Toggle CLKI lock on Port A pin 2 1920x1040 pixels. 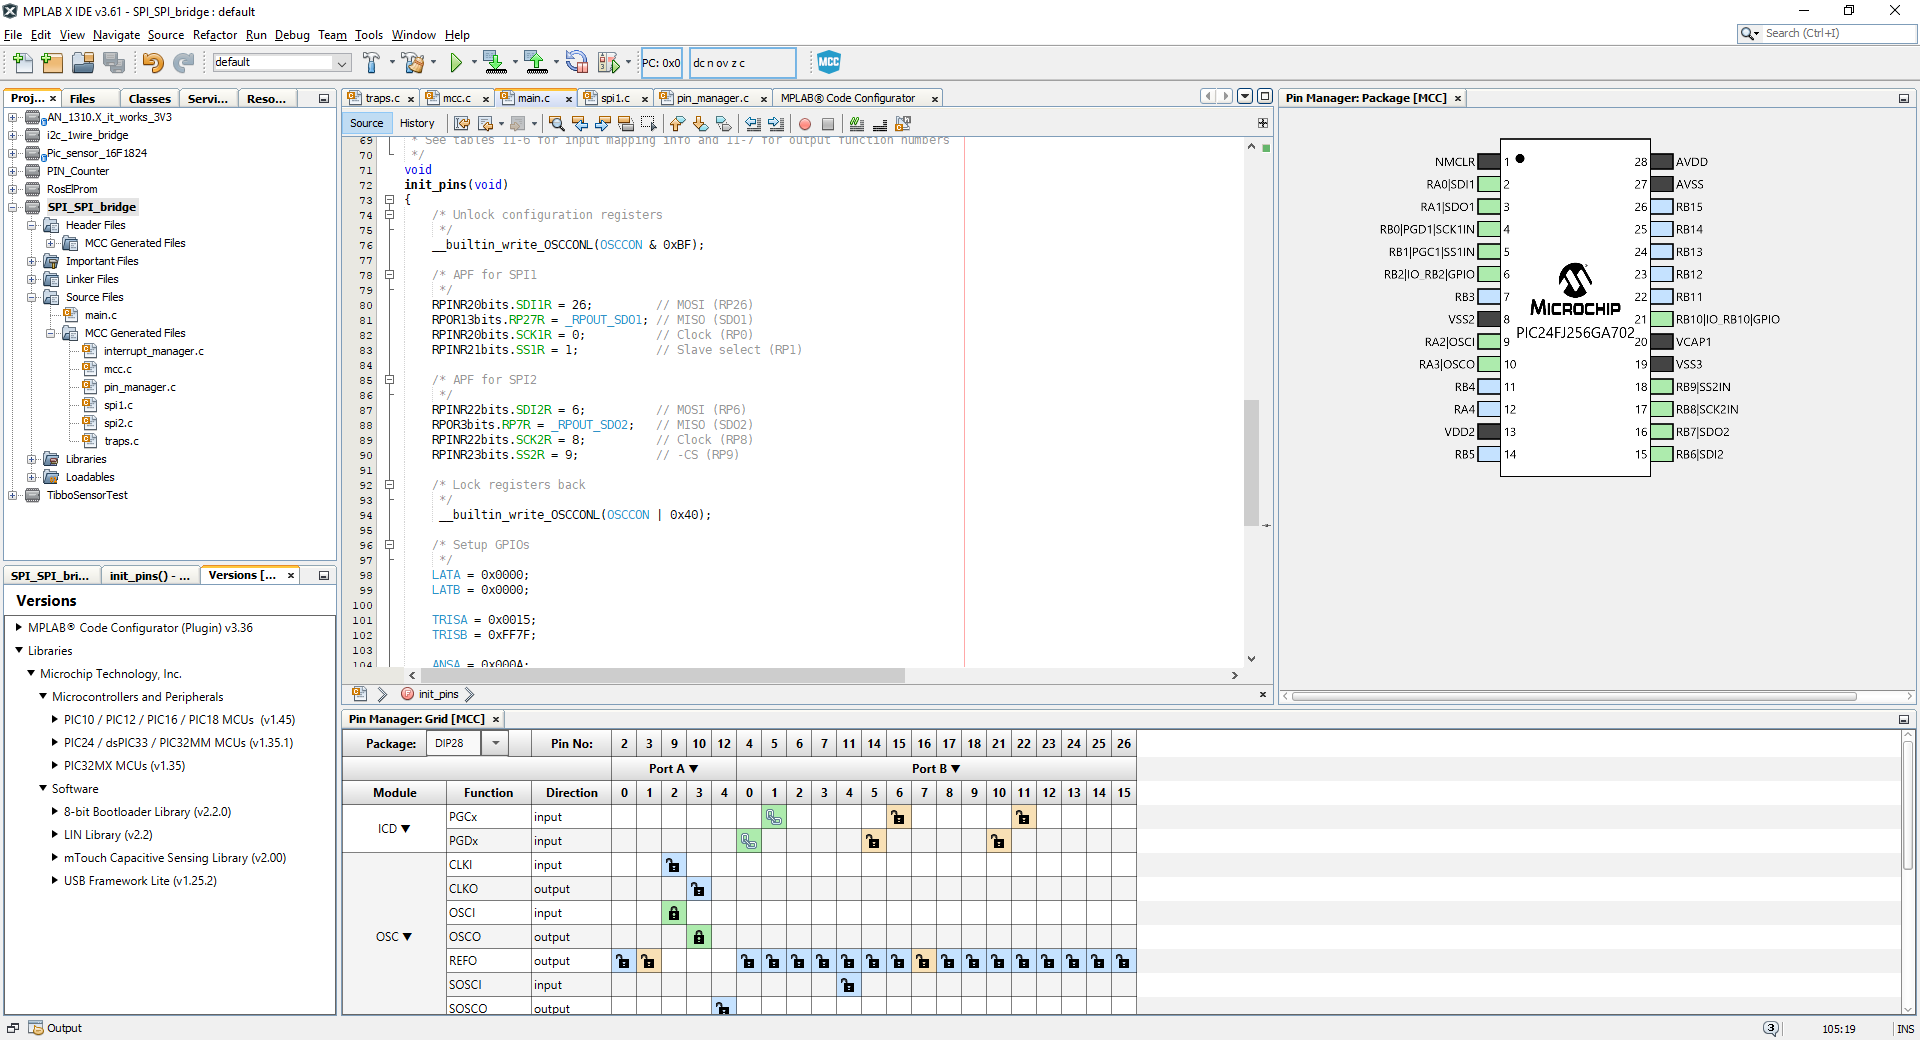tap(674, 865)
